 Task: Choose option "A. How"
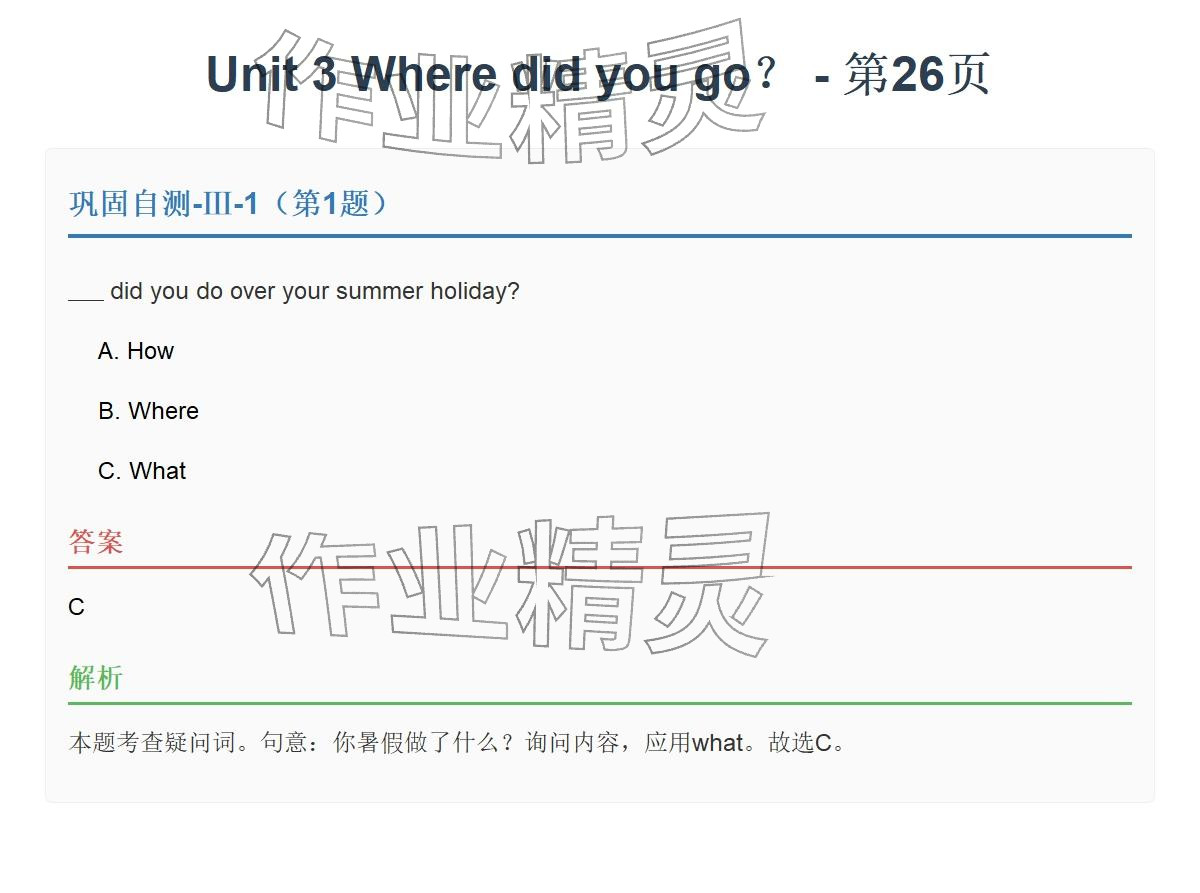point(136,351)
